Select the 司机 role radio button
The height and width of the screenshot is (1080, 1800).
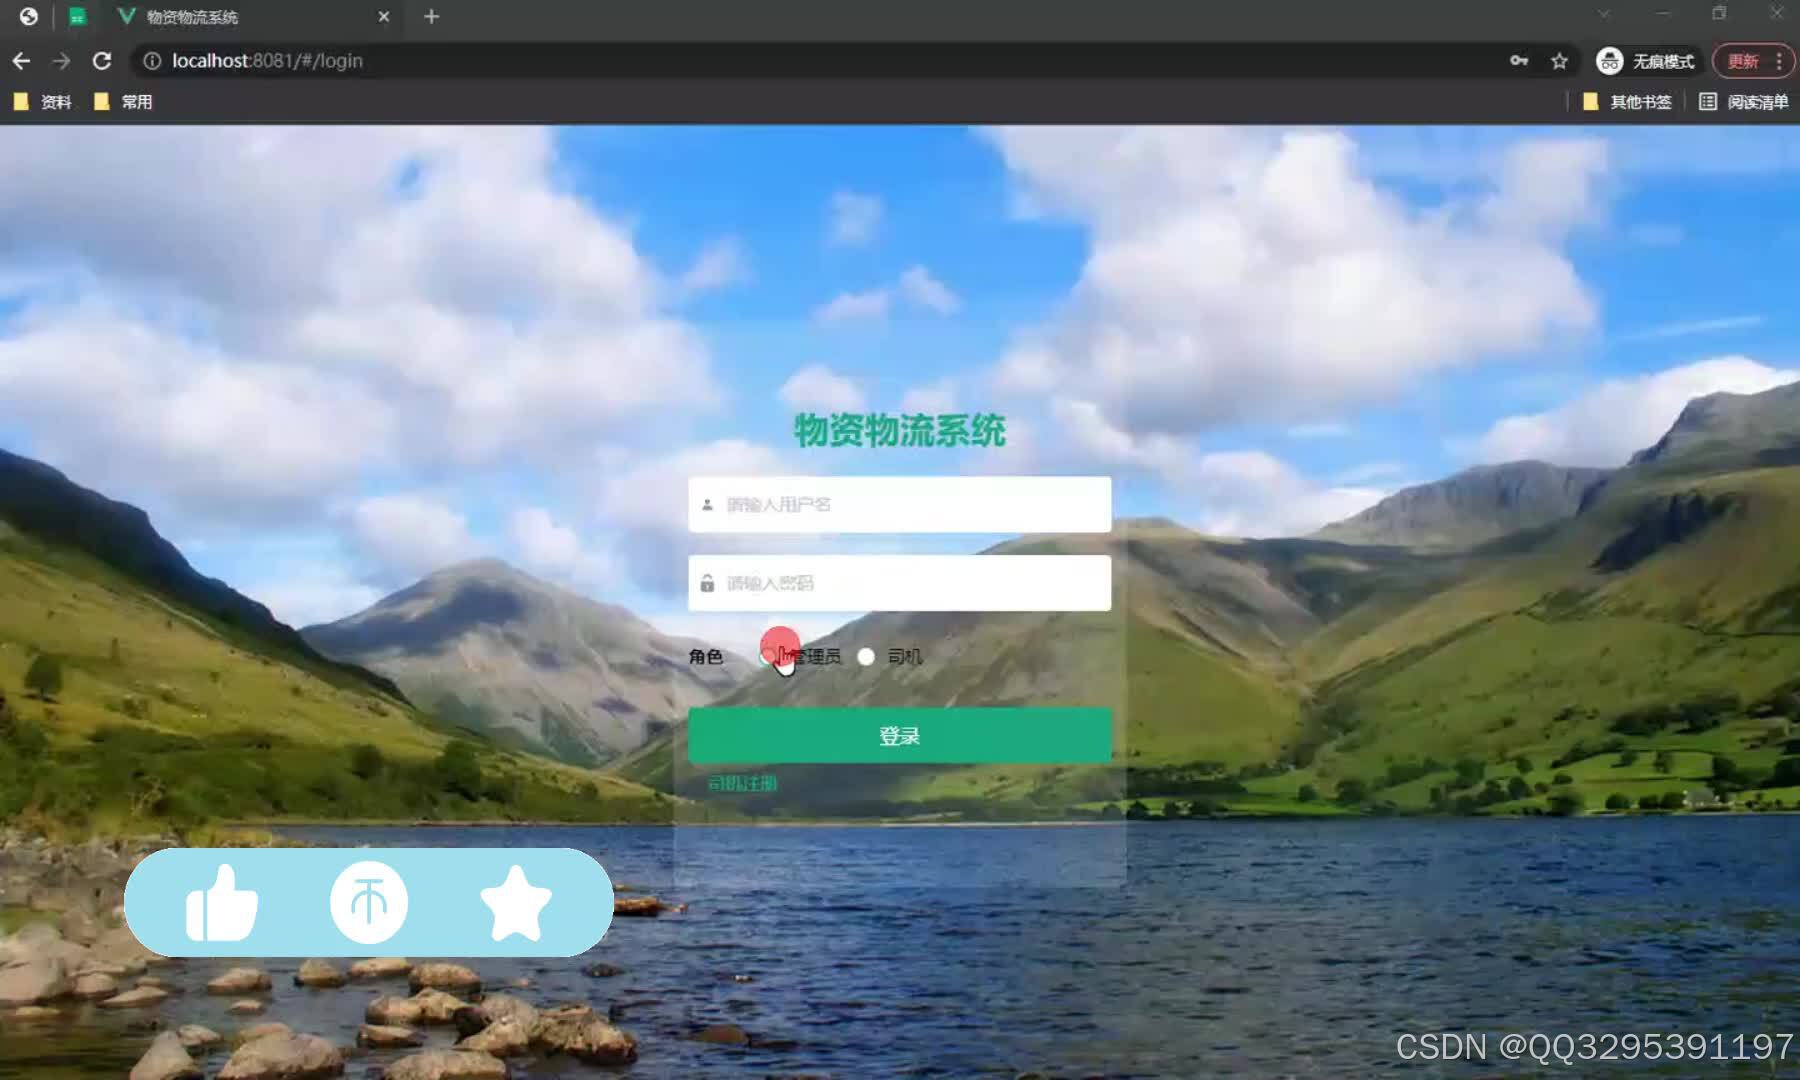tap(866, 657)
